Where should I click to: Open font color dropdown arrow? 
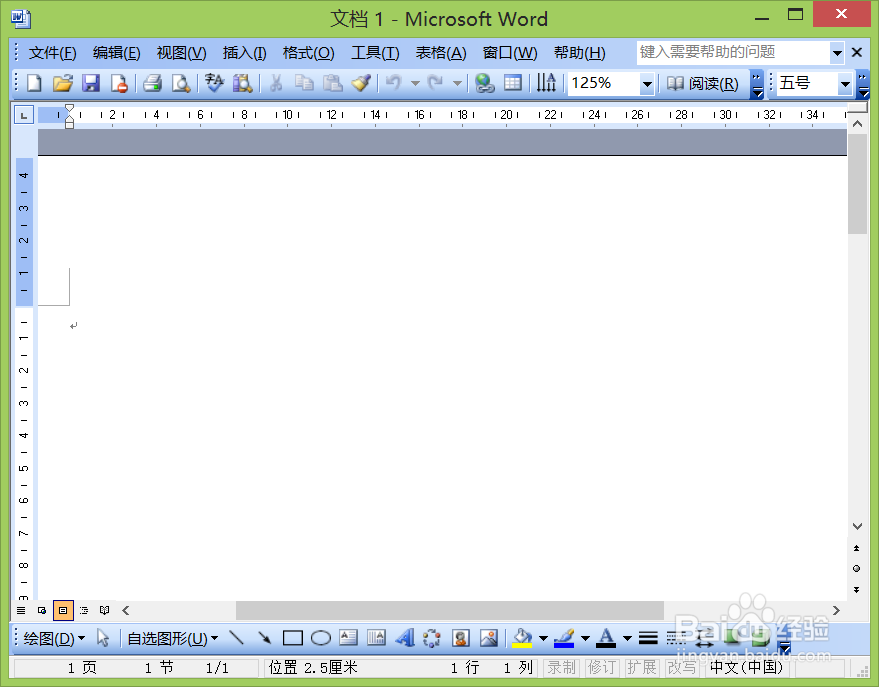pyautogui.click(x=627, y=638)
